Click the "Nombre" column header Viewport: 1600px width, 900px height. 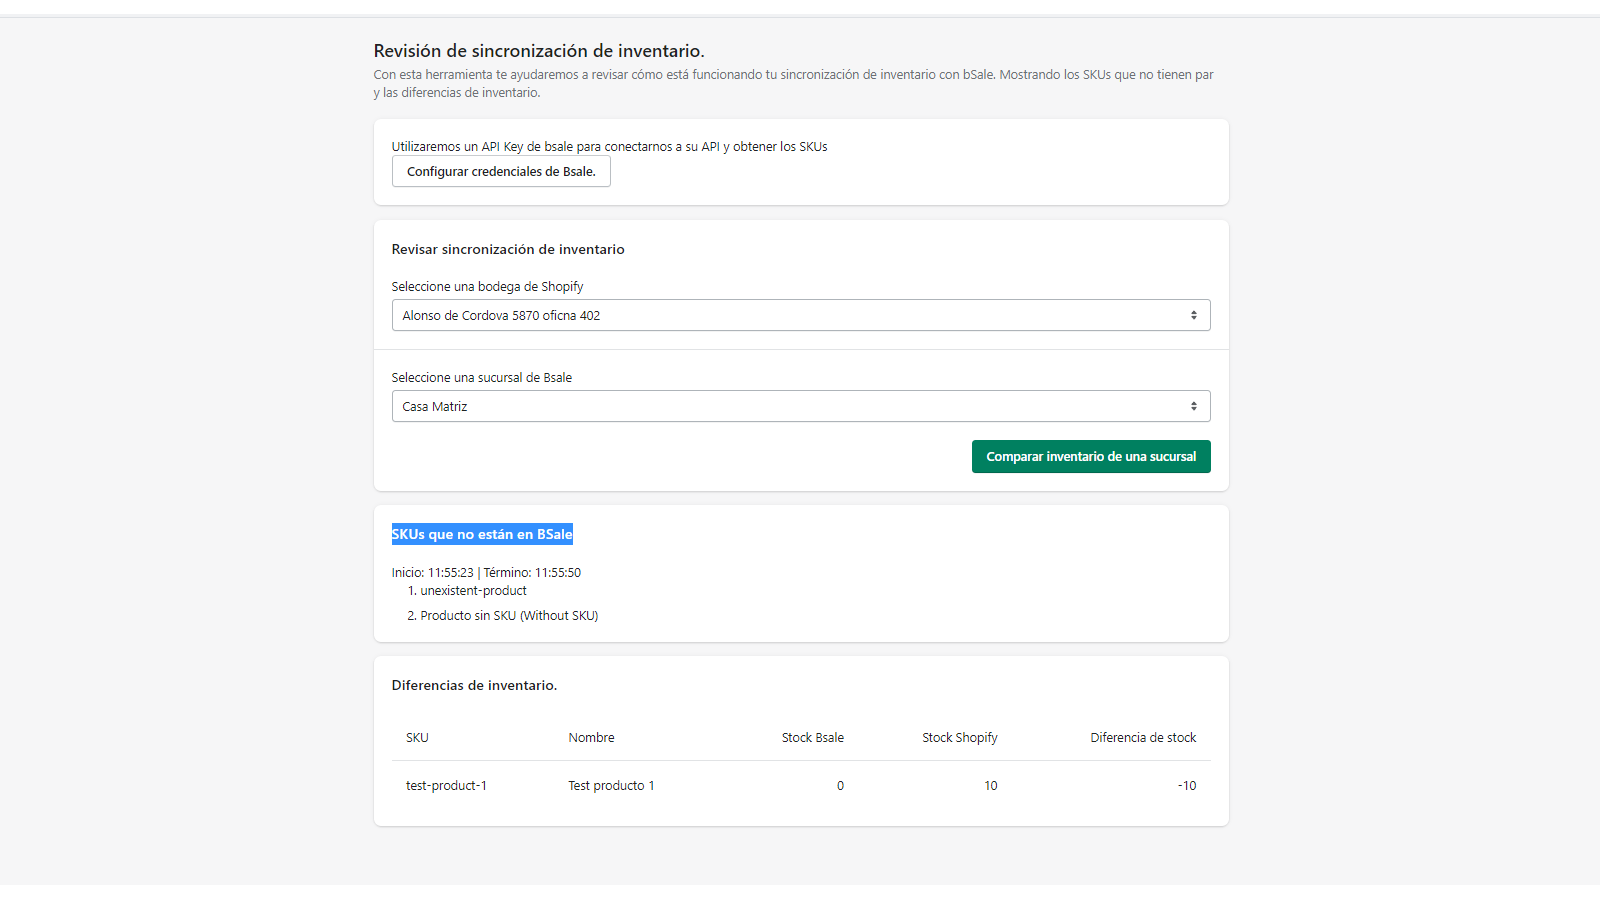[591, 738]
